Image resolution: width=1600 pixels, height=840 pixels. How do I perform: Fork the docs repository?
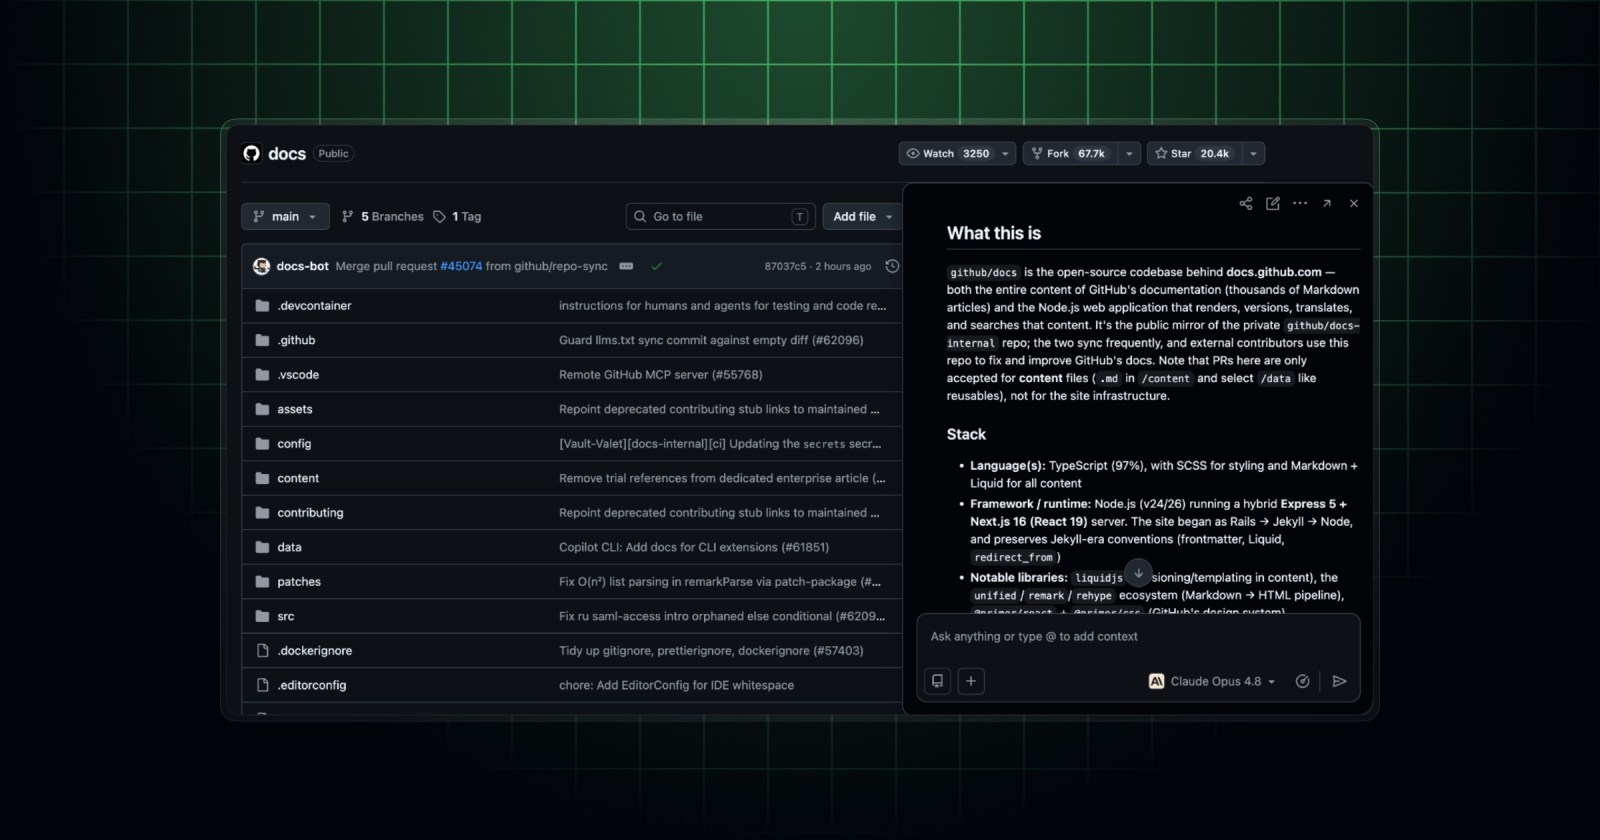1070,154
